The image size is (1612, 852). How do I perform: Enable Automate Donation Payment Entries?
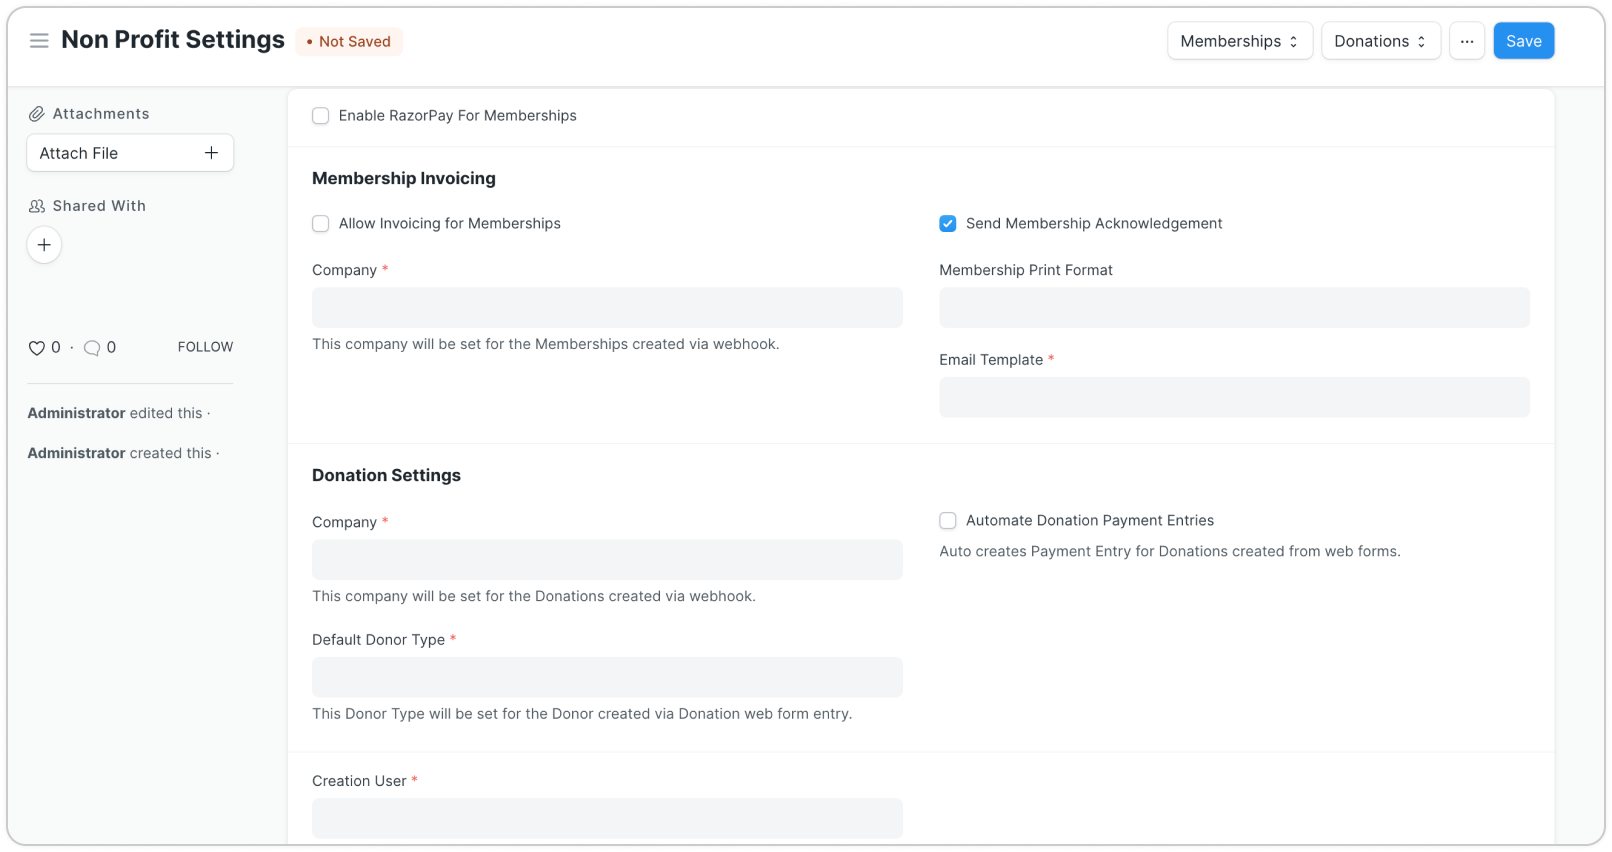pyautogui.click(x=948, y=521)
